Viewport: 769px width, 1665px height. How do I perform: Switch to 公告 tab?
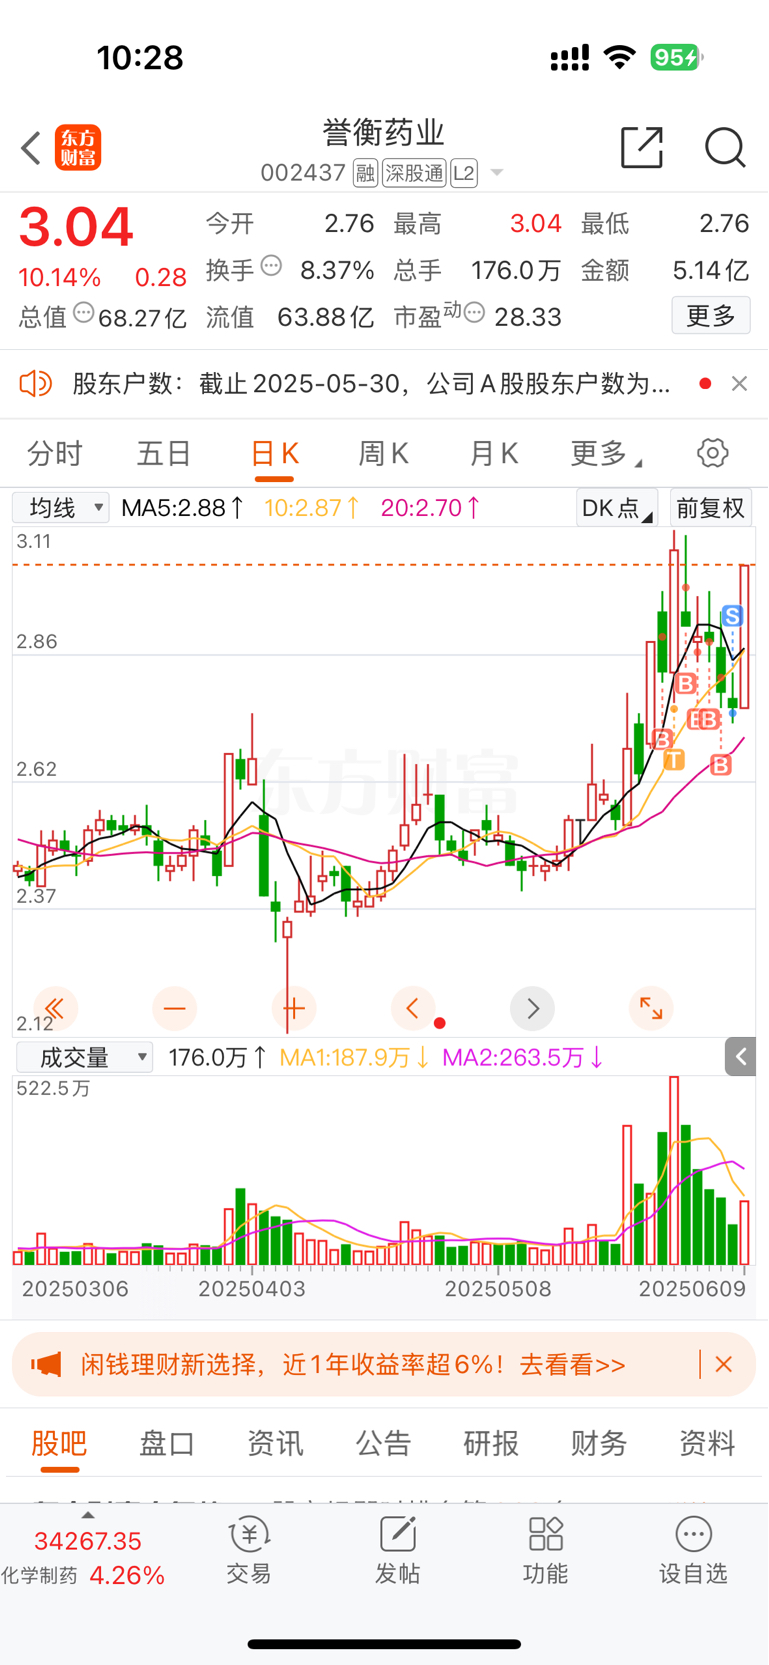[383, 1443]
